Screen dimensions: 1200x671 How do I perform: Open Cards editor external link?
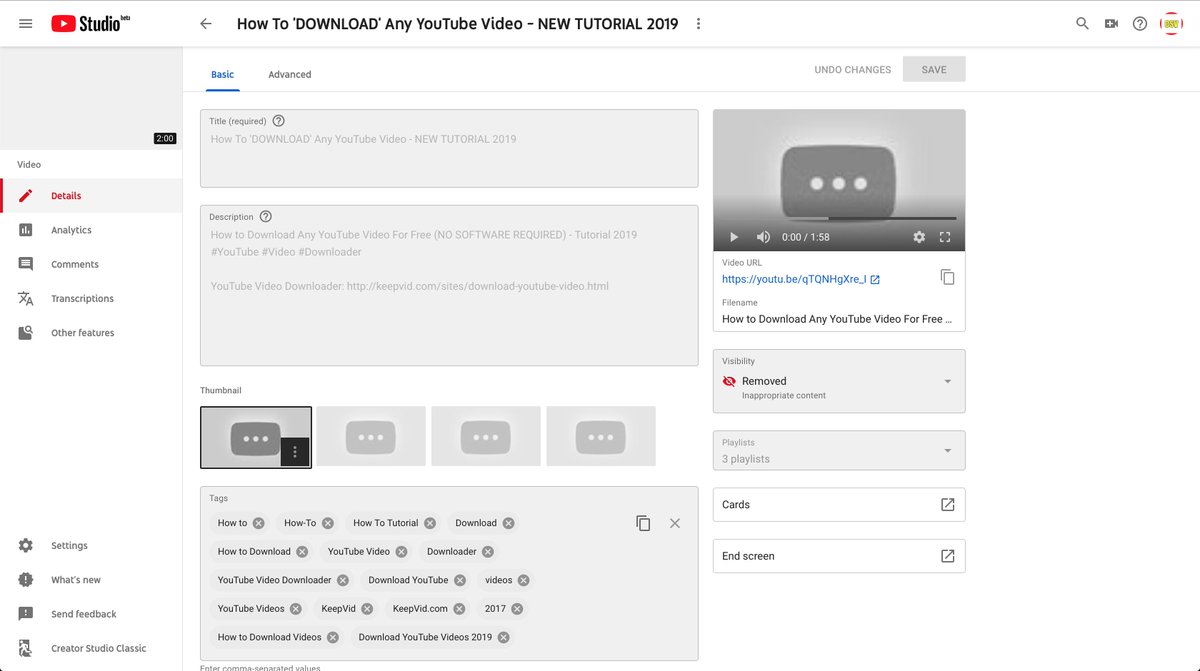tap(948, 505)
